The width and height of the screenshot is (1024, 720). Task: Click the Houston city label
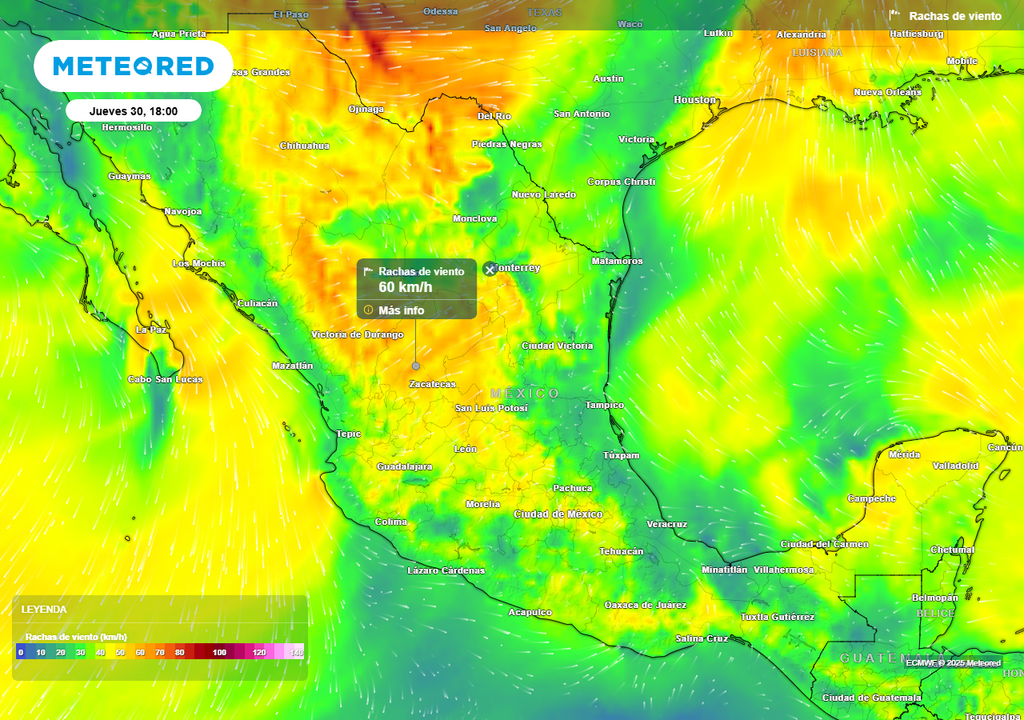pyautogui.click(x=695, y=98)
